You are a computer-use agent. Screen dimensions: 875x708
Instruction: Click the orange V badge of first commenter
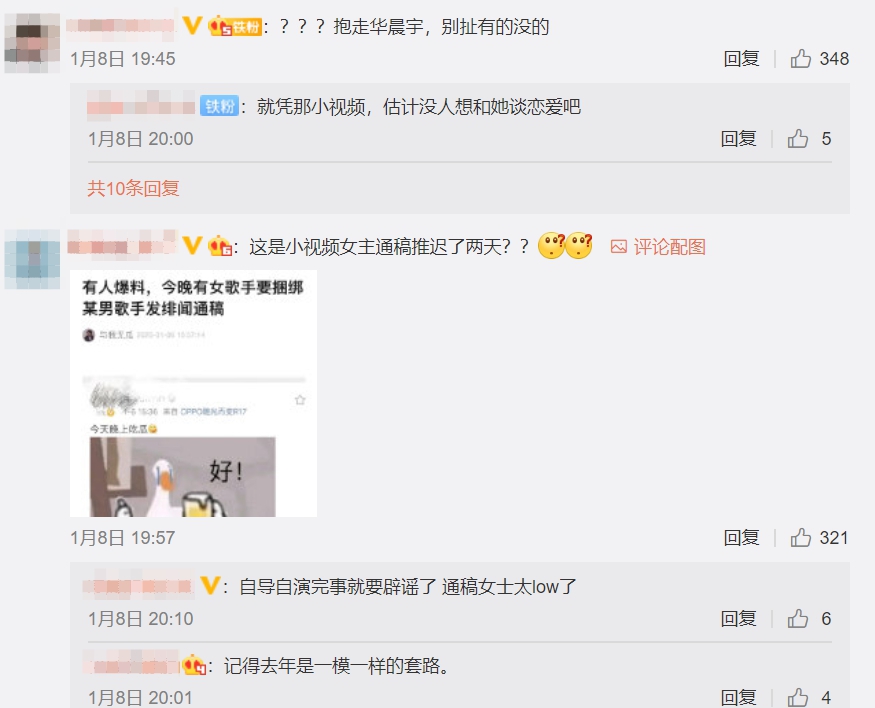[x=192, y=26]
